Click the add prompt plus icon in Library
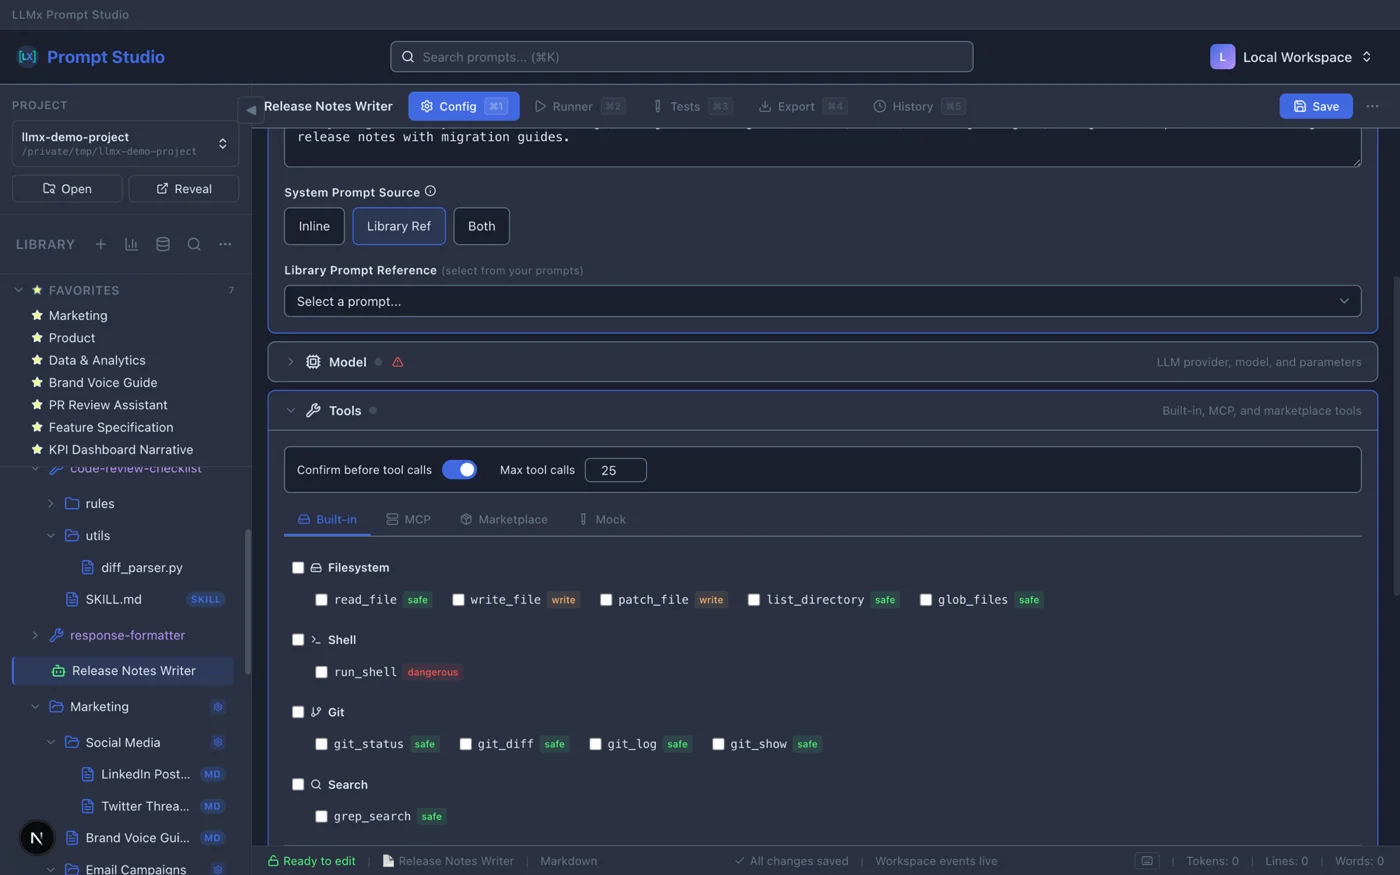The height and width of the screenshot is (875, 1400). 100,244
